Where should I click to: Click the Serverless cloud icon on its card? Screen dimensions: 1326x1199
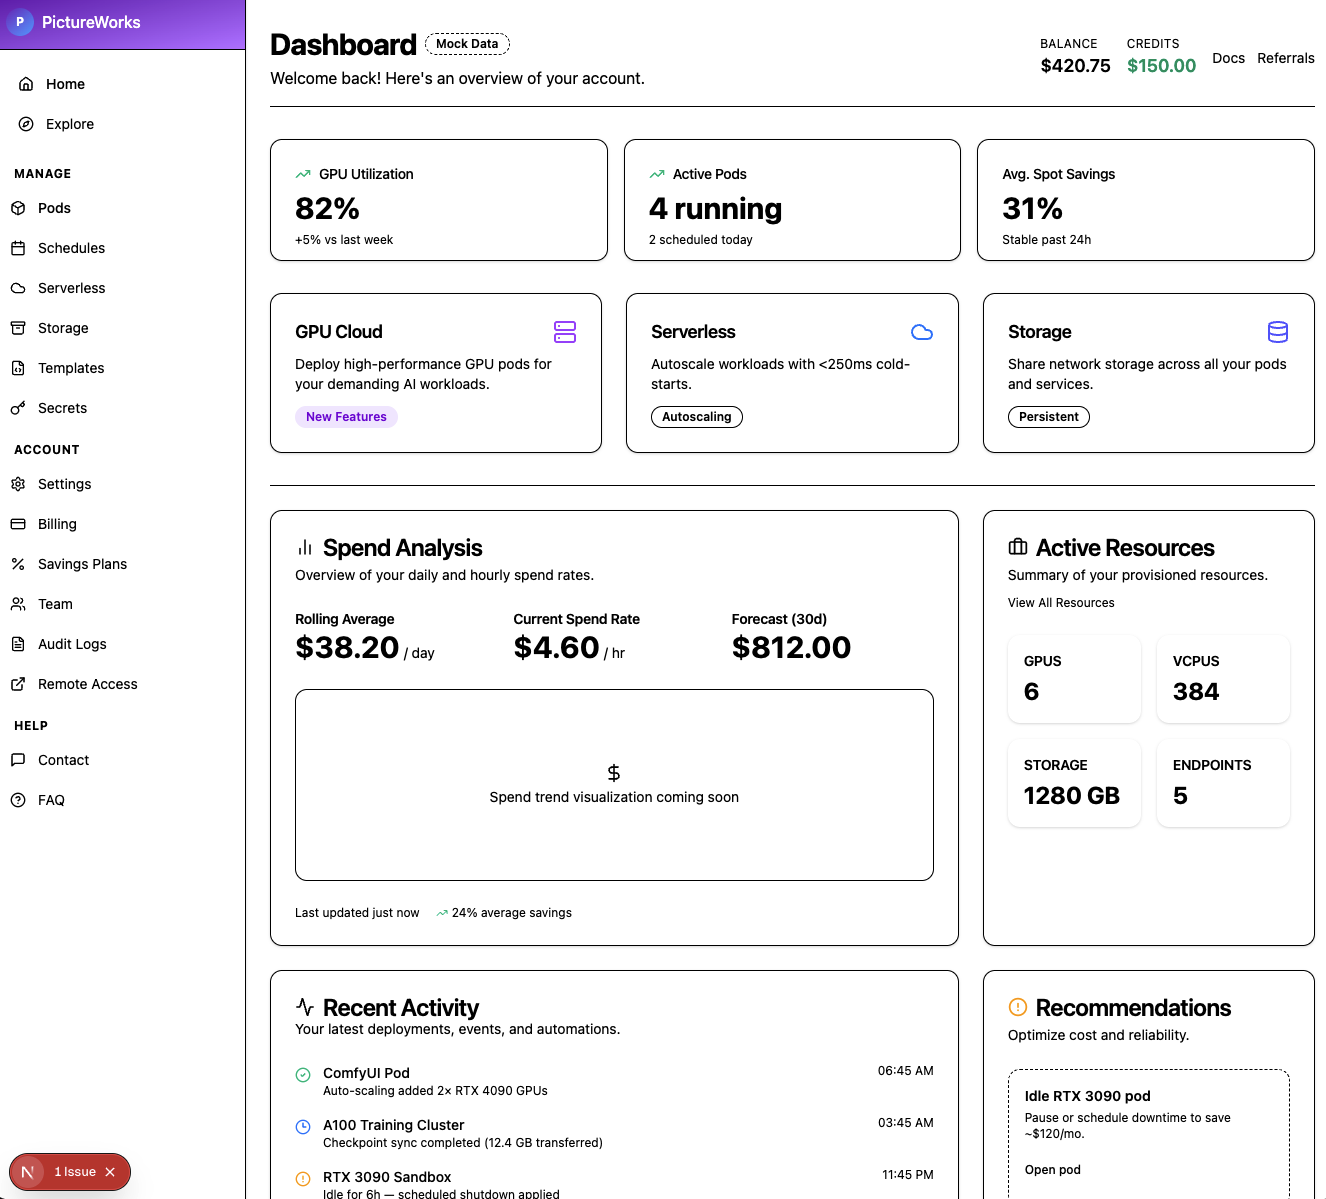pyautogui.click(x=921, y=332)
